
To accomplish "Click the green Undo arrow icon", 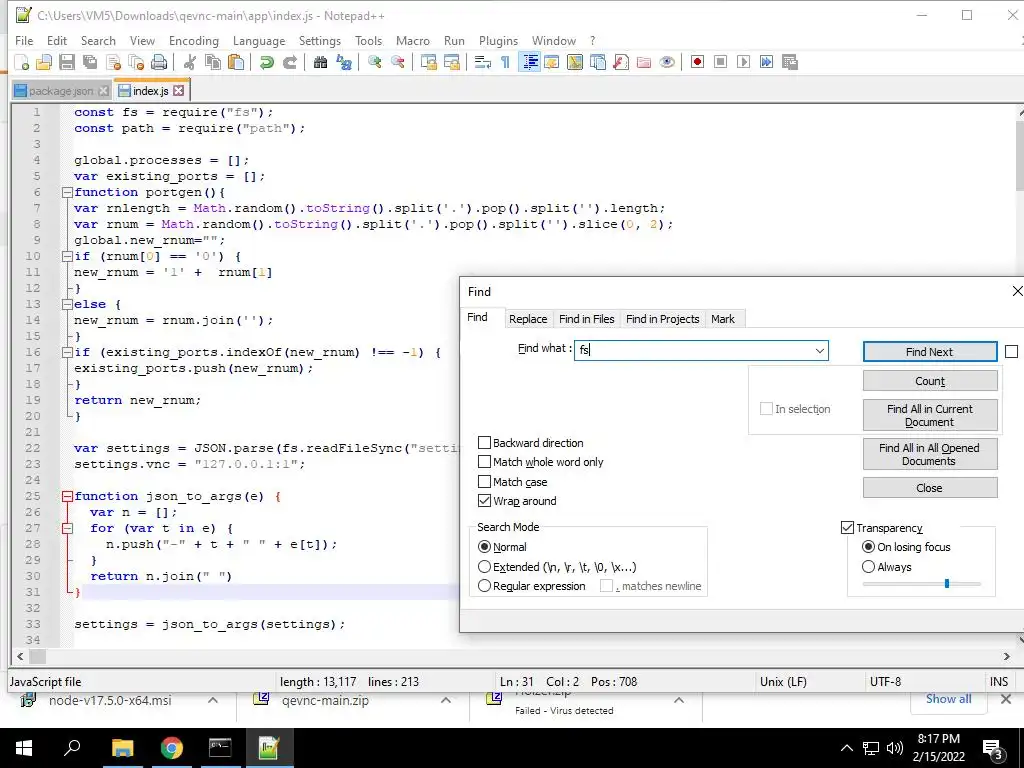I will (266, 62).
